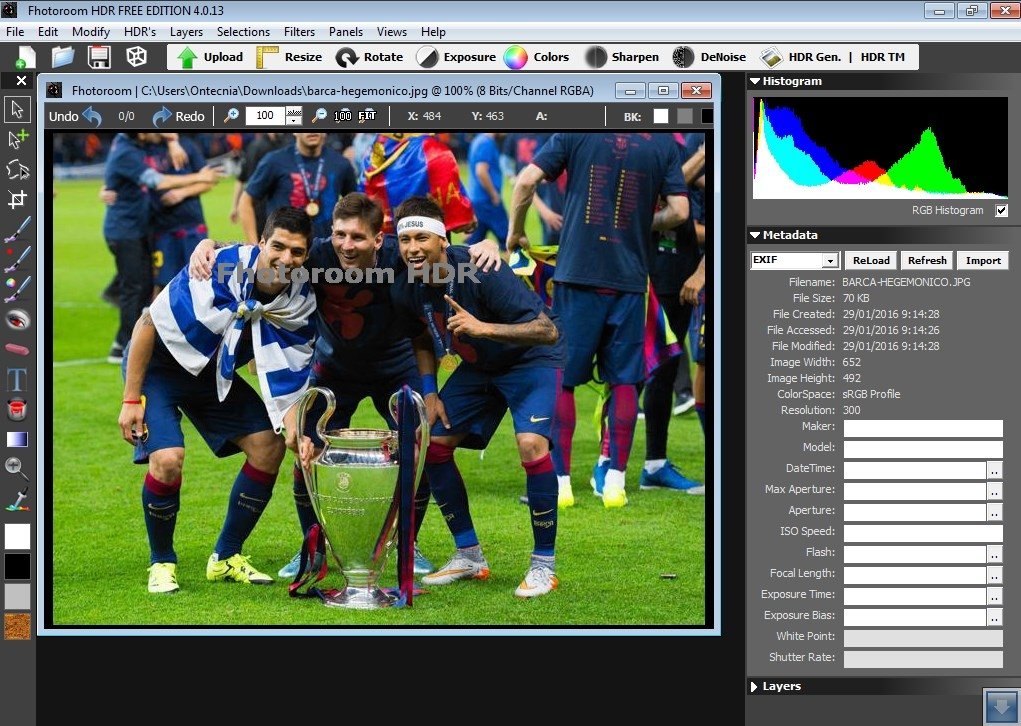Click the Import metadata button
1021x726 pixels.
click(x=983, y=260)
